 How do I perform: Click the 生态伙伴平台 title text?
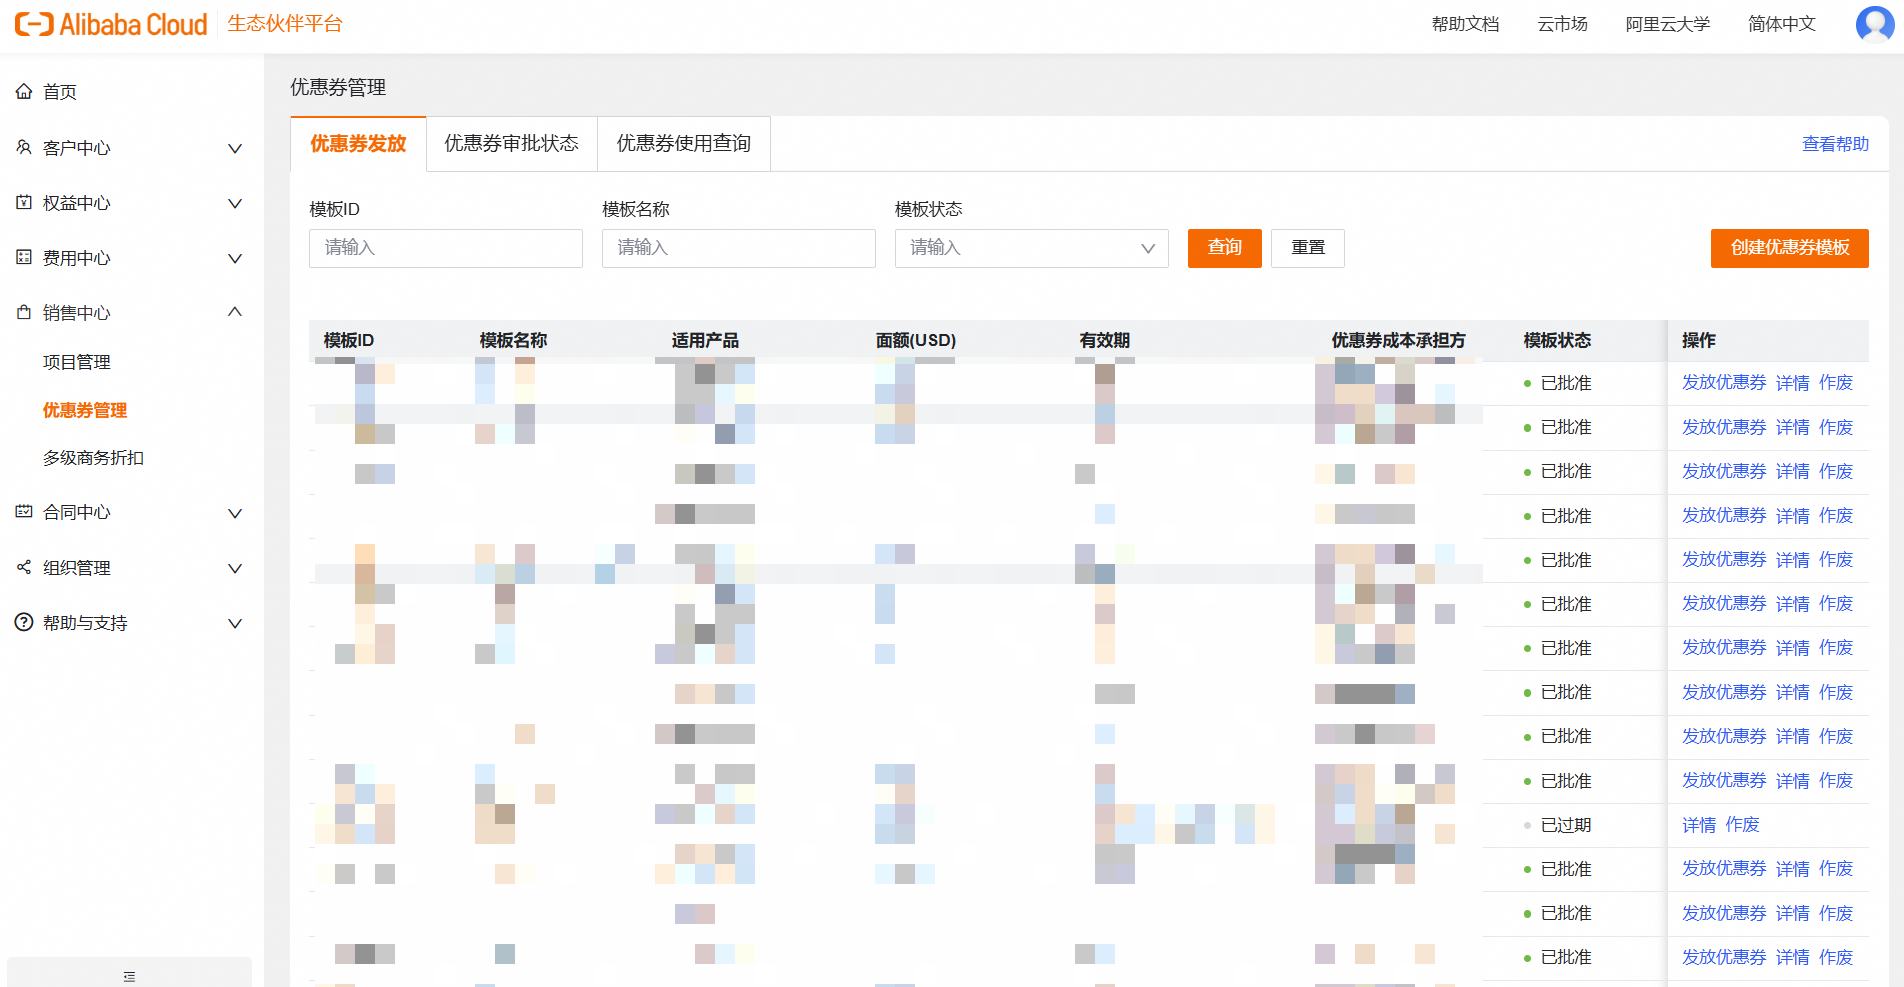(285, 24)
